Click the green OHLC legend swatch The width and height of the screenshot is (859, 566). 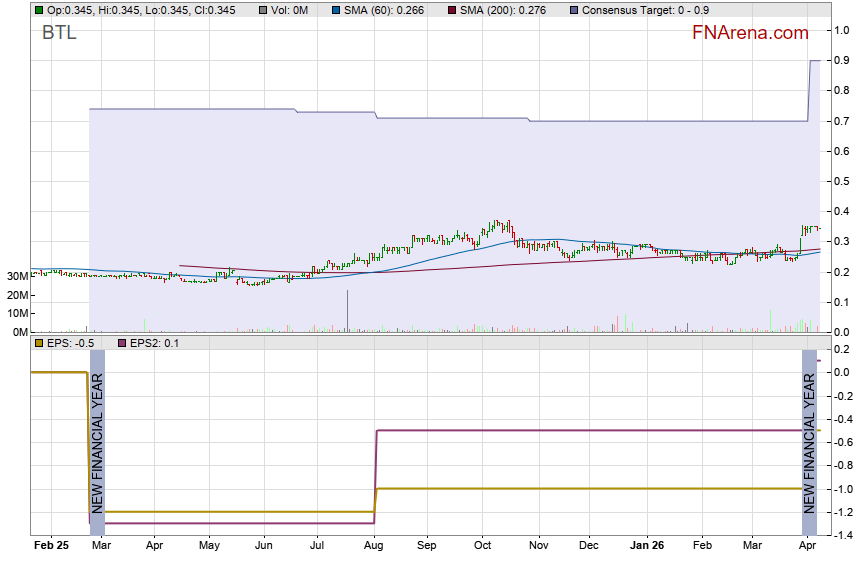coord(39,10)
